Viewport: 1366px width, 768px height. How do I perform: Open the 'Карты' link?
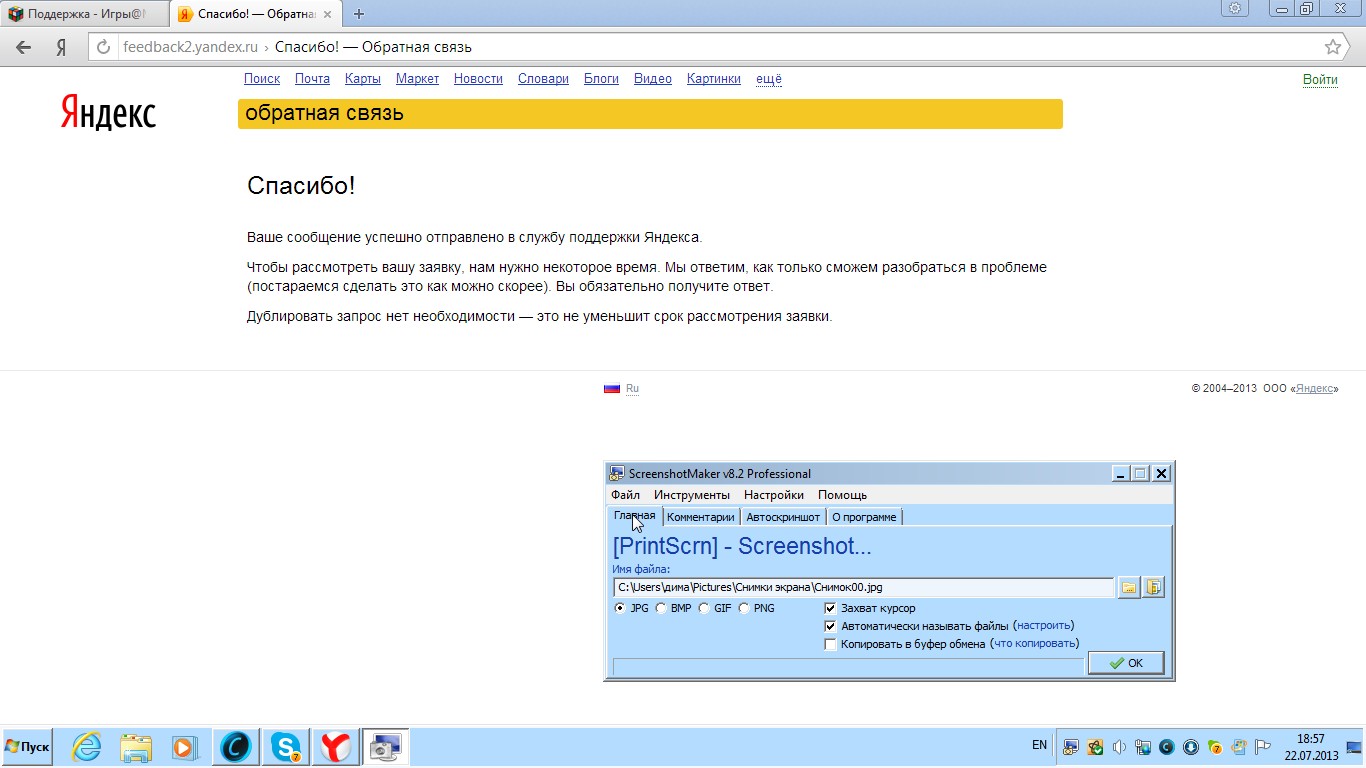click(362, 79)
